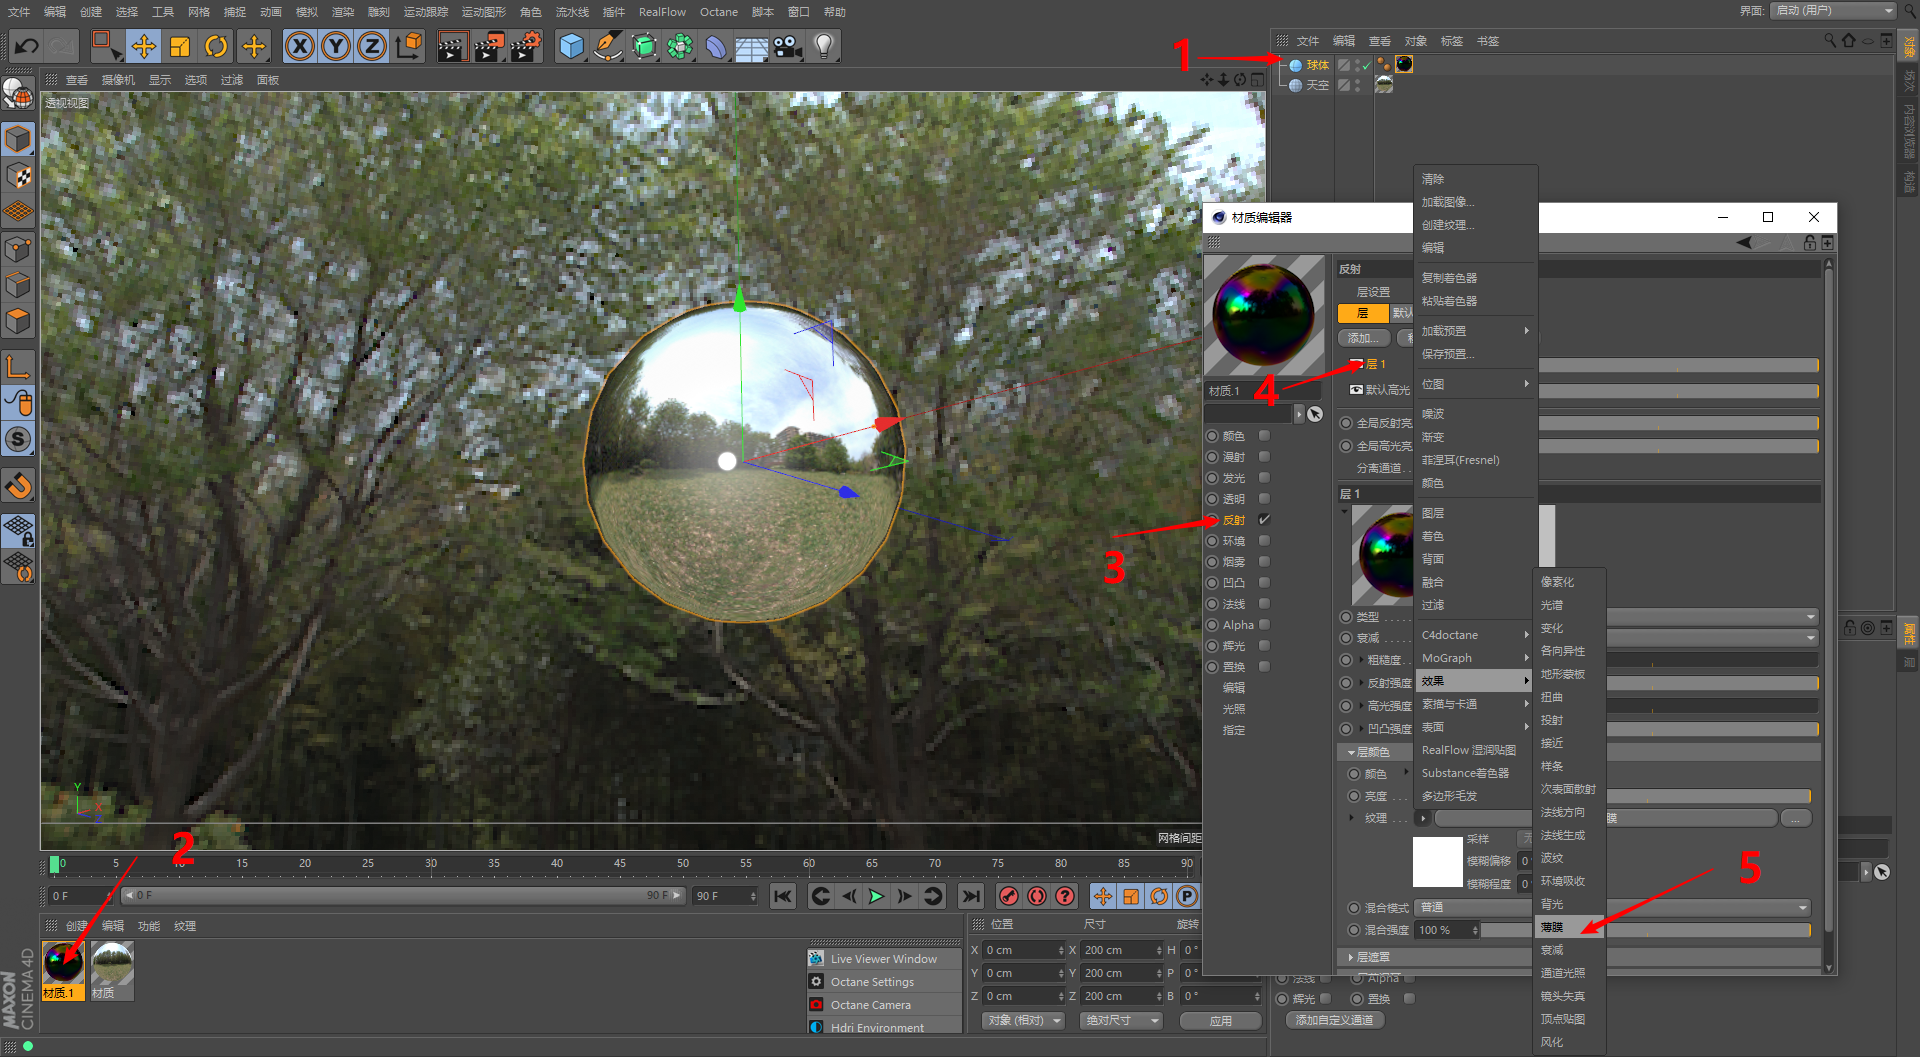
Task: Activate the Scale tool
Action: (180, 46)
